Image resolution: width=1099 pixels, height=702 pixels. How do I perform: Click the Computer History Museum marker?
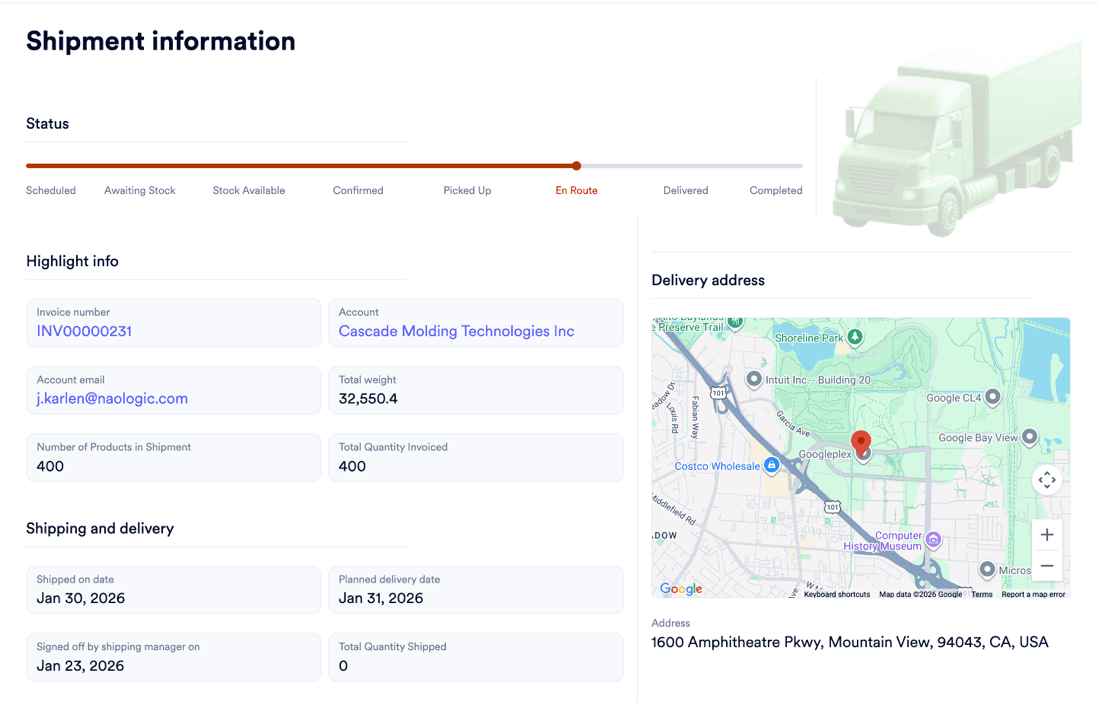click(x=933, y=539)
